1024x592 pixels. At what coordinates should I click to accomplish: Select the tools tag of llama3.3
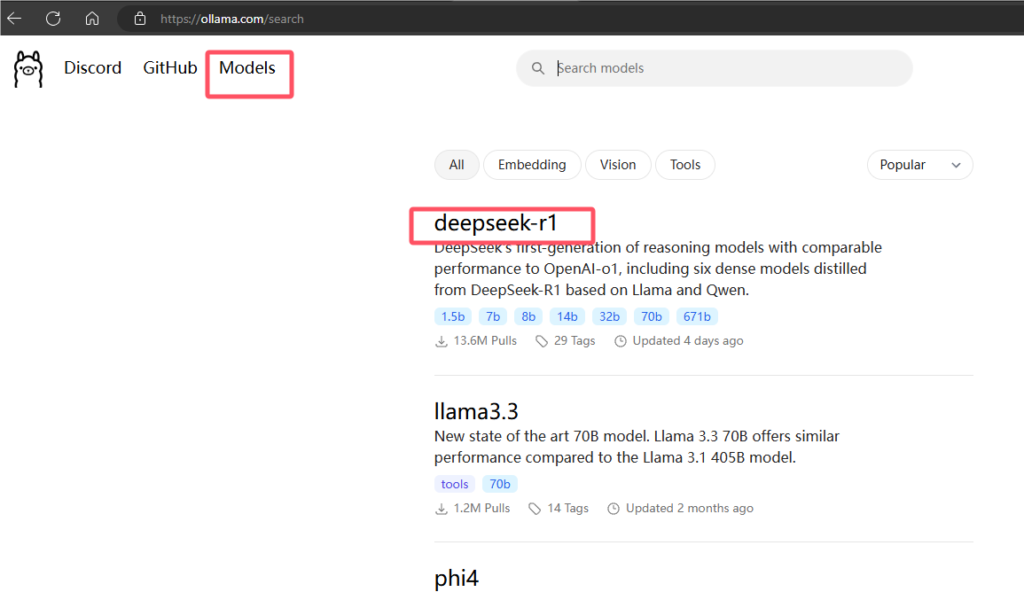[455, 484]
